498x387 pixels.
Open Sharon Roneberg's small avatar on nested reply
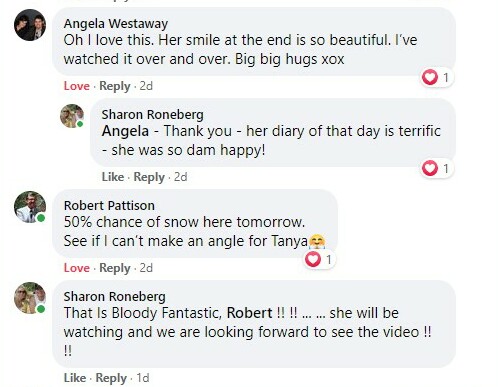click(x=72, y=116)
